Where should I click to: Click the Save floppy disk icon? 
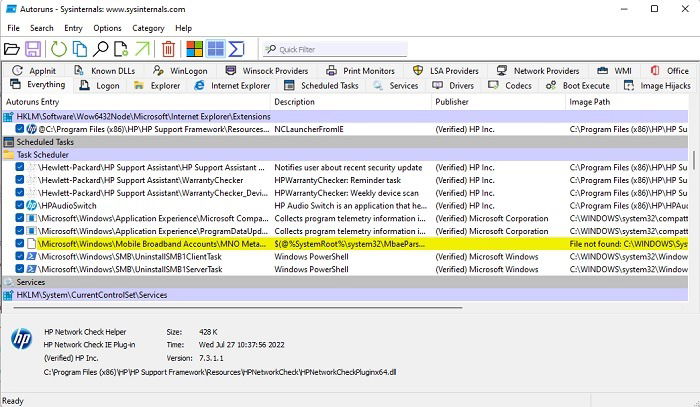33,49
